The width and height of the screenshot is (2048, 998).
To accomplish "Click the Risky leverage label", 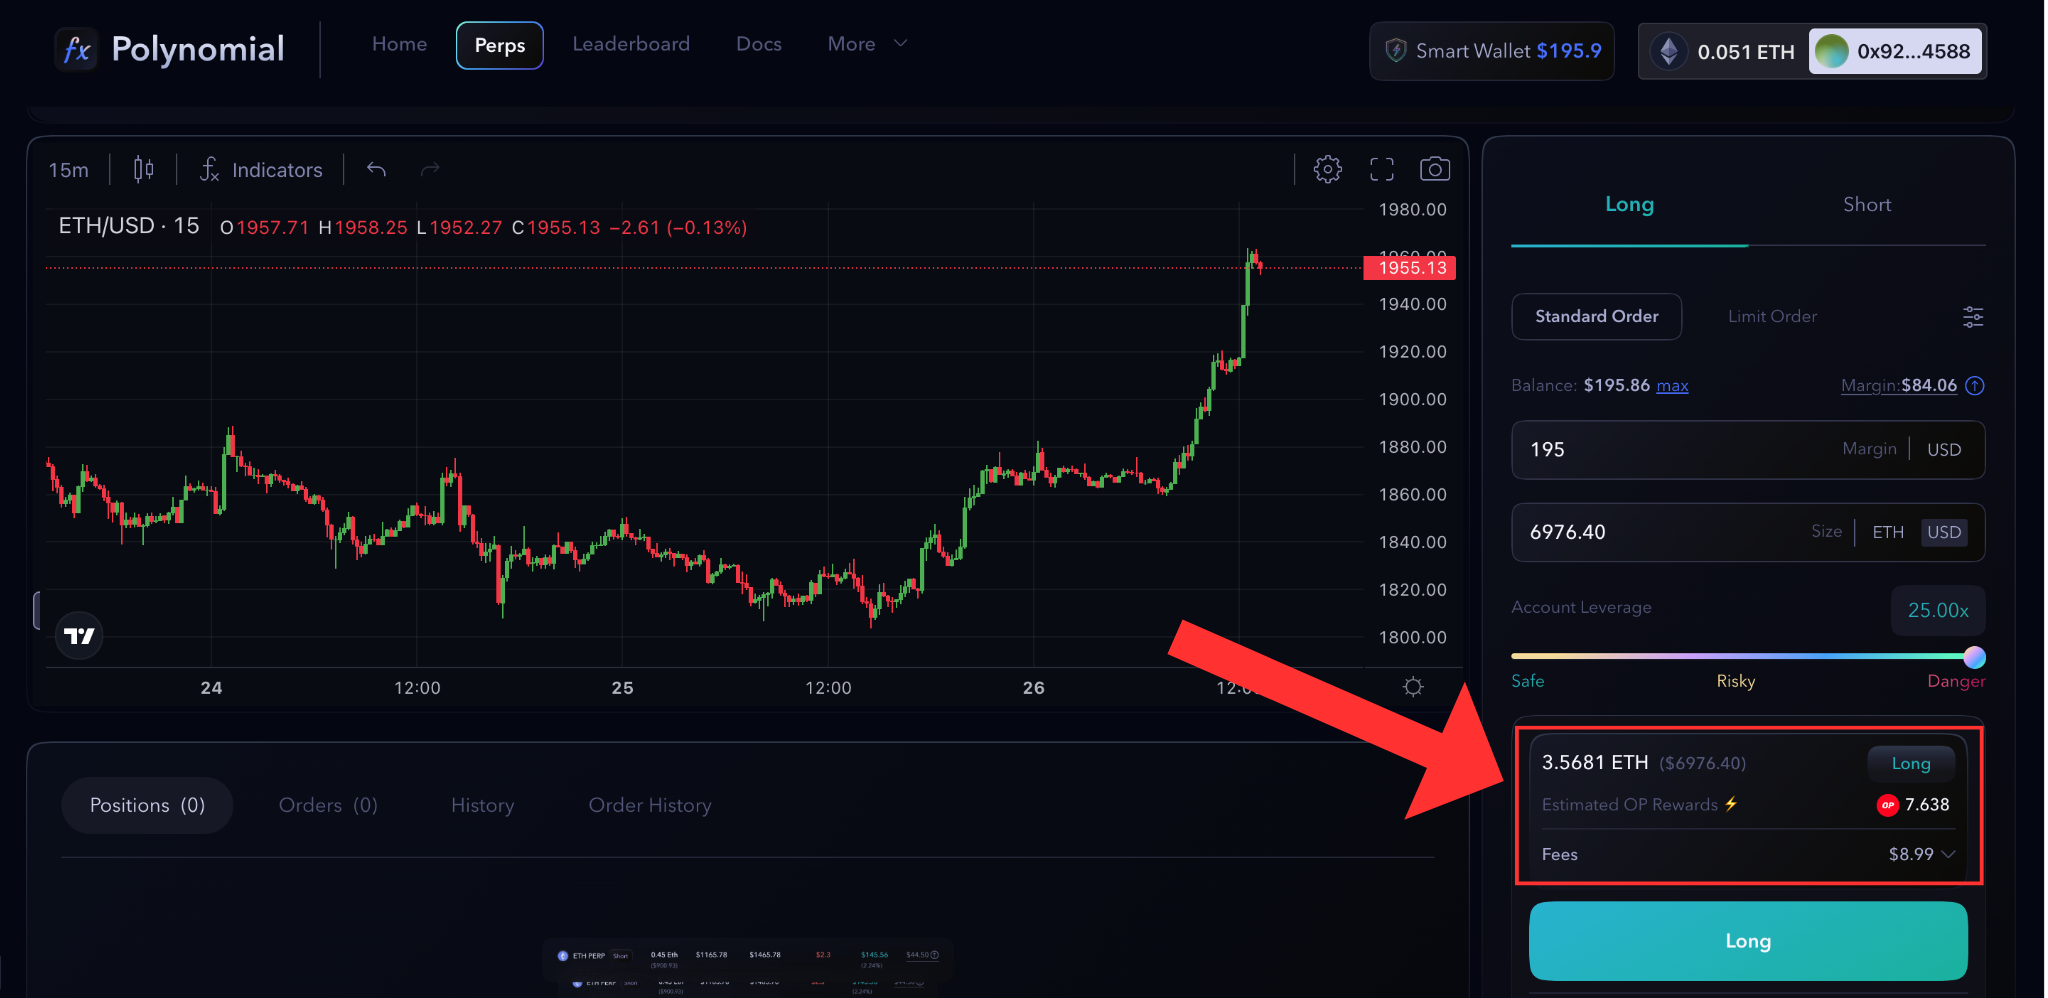I will click(x=1736, y=681).
